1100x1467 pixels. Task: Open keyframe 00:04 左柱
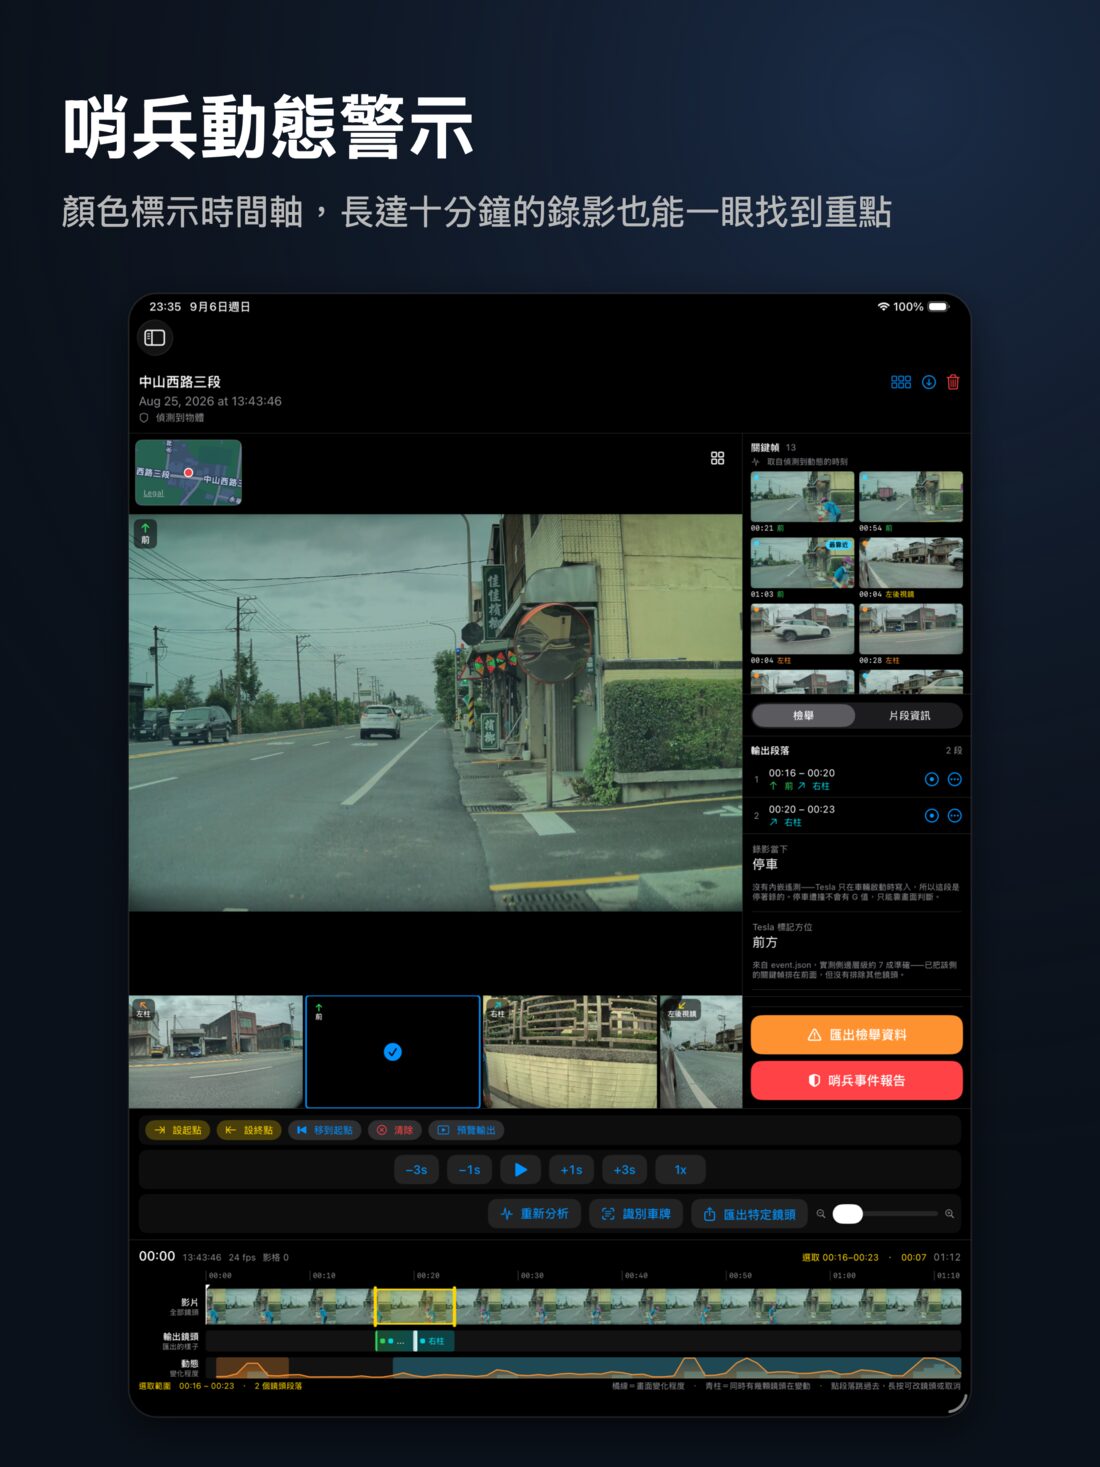tap(802, 629)
